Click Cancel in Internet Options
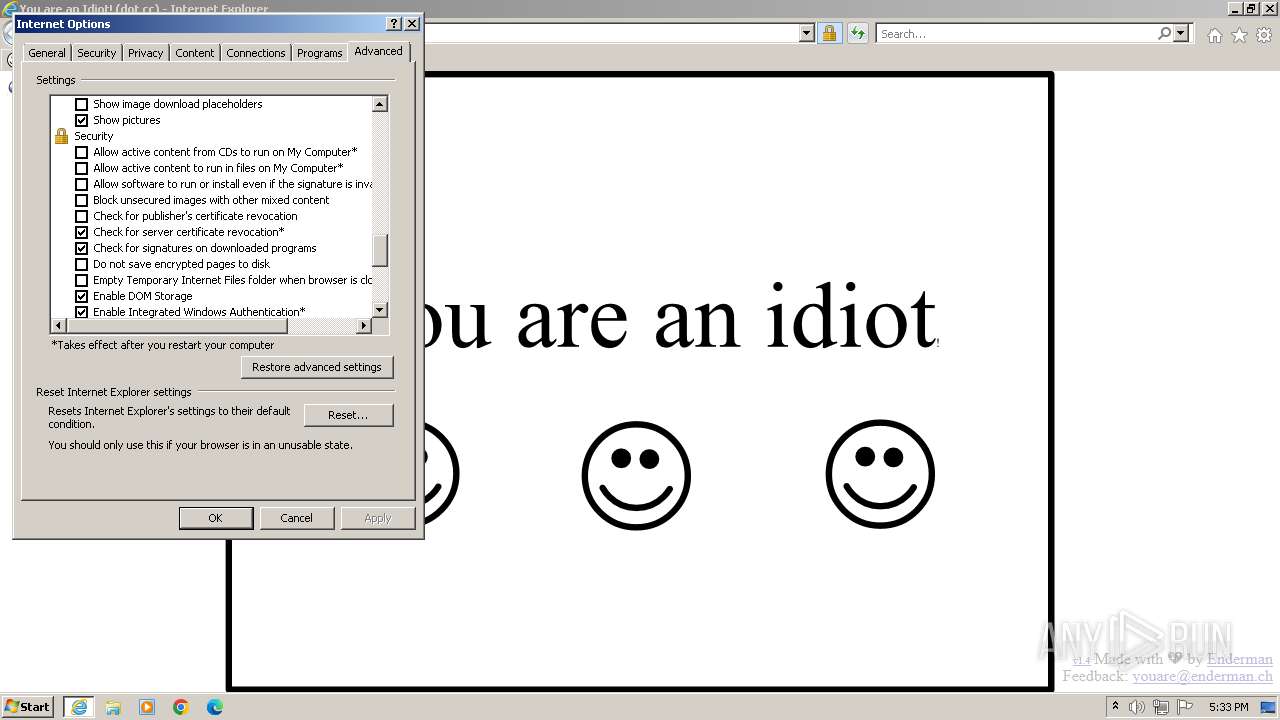 click(x=296, y=518)
